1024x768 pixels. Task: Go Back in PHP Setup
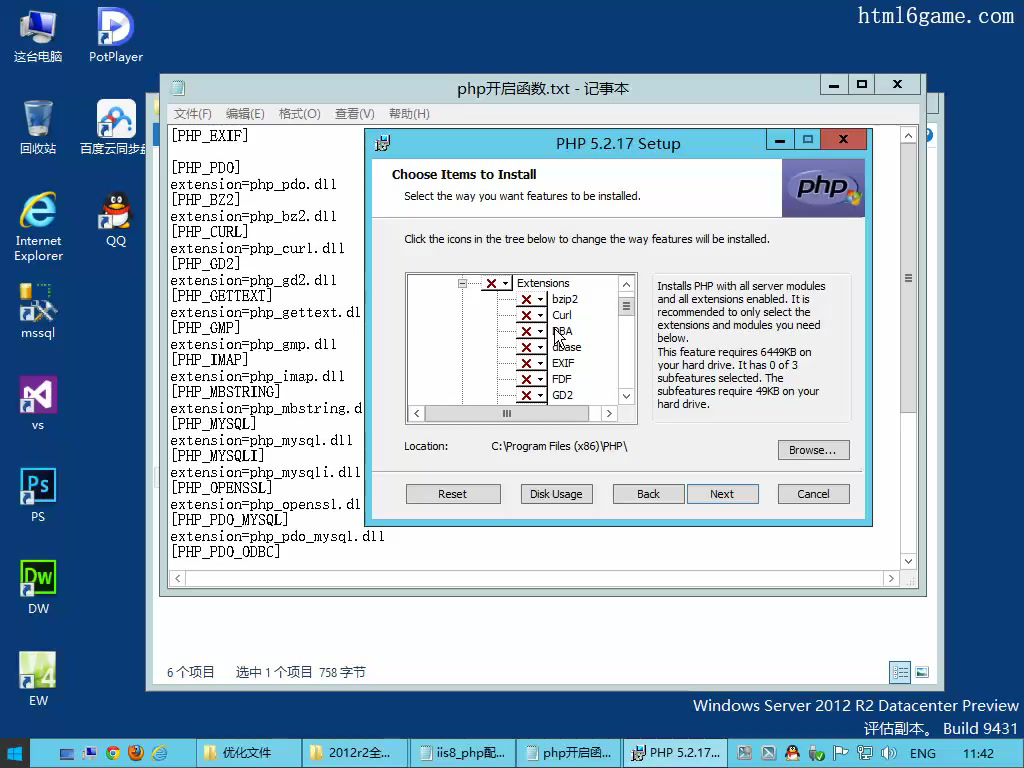(648, 494)
